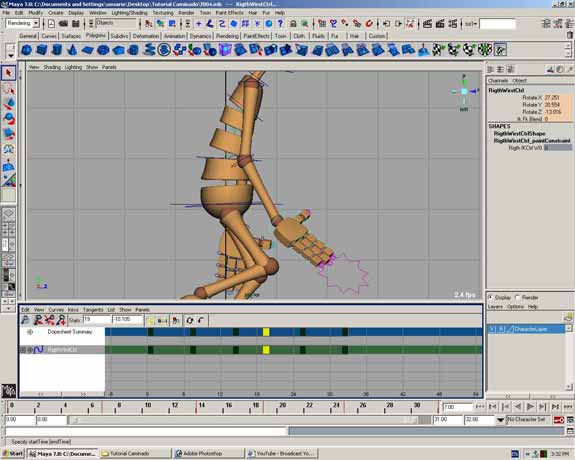The image size is (575, 460).
Task: Click the frame playback range icon in Dope Sheet
Action: tap(162, 320)
